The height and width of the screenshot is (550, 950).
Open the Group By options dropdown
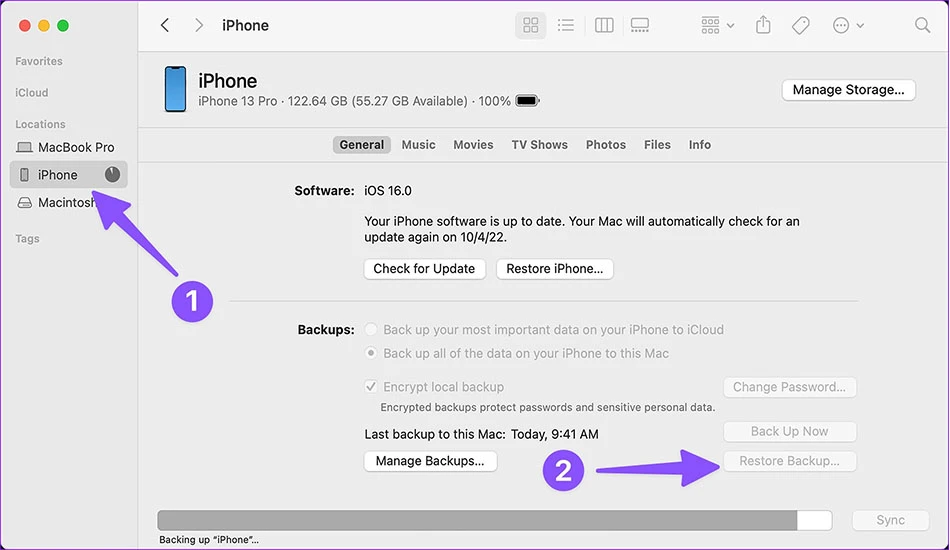point(717,25)
